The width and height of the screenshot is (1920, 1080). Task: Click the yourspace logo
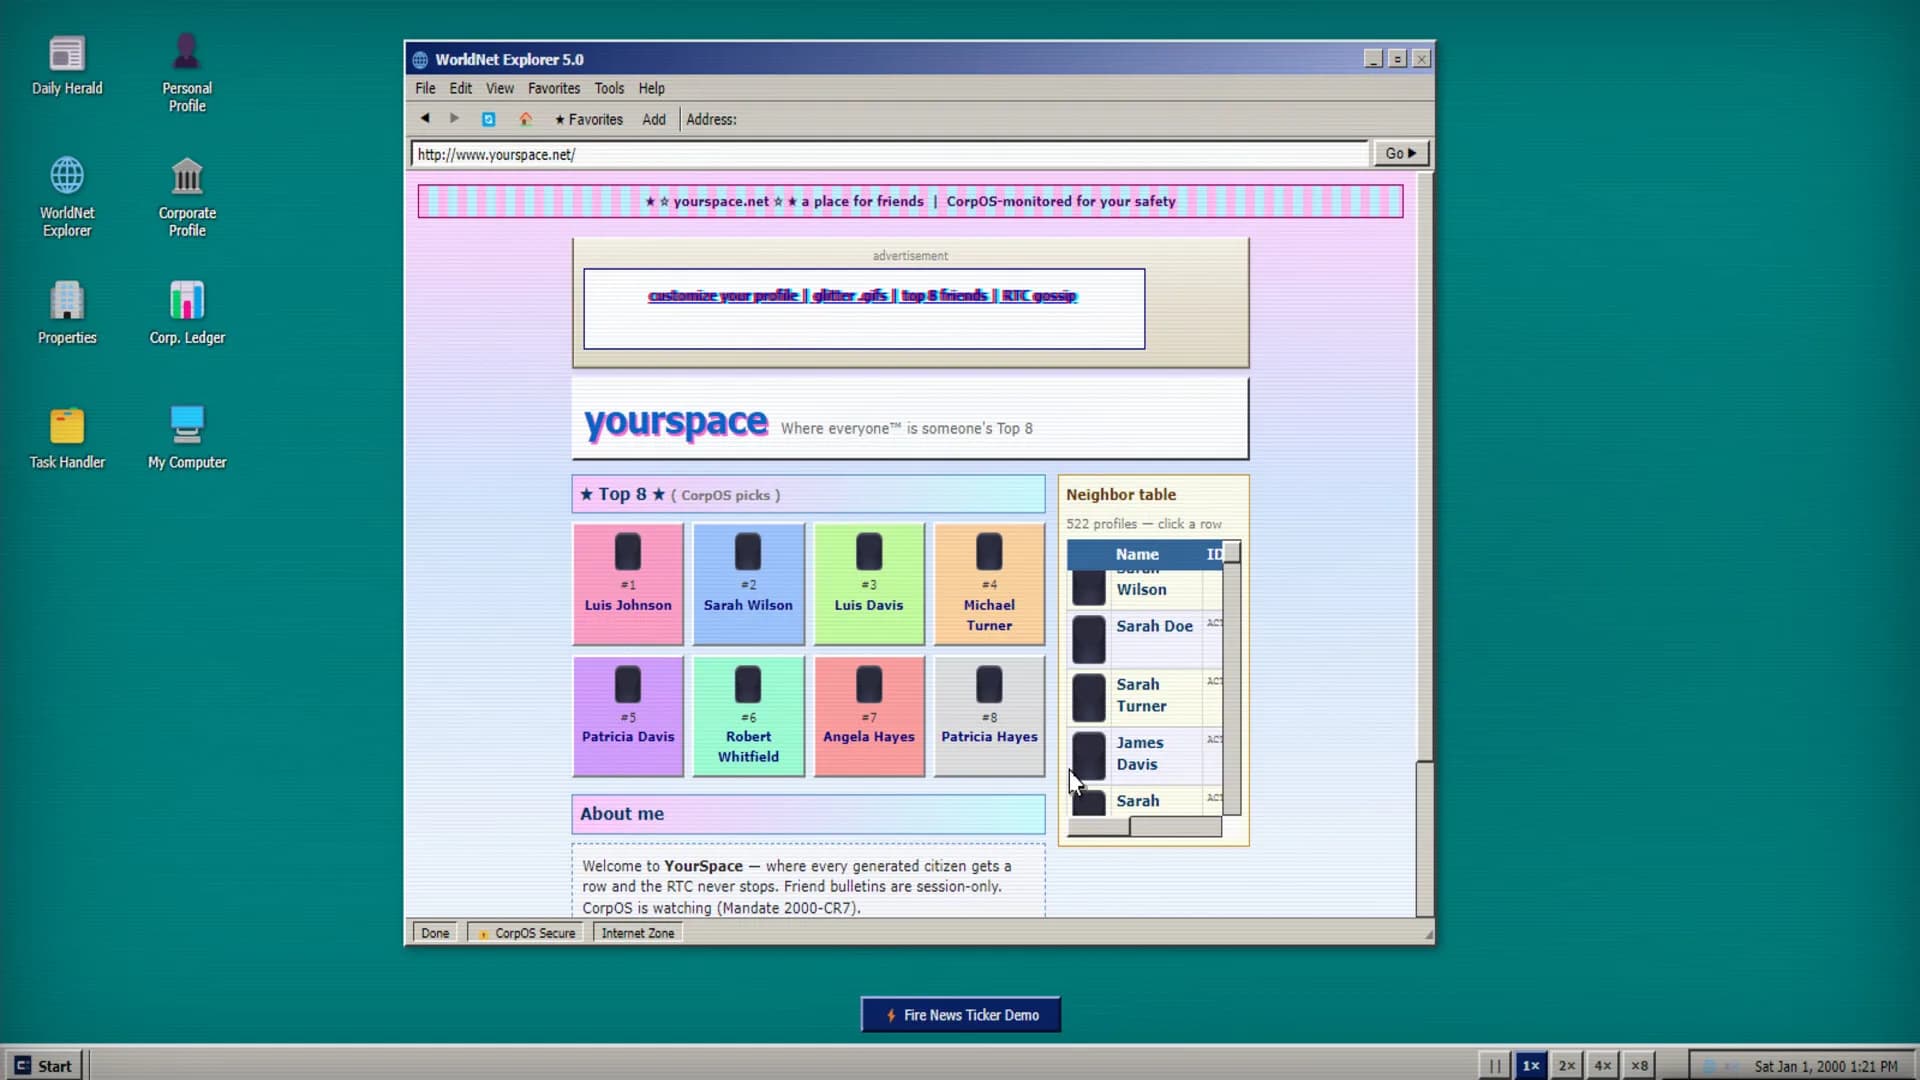pos(676,423)
